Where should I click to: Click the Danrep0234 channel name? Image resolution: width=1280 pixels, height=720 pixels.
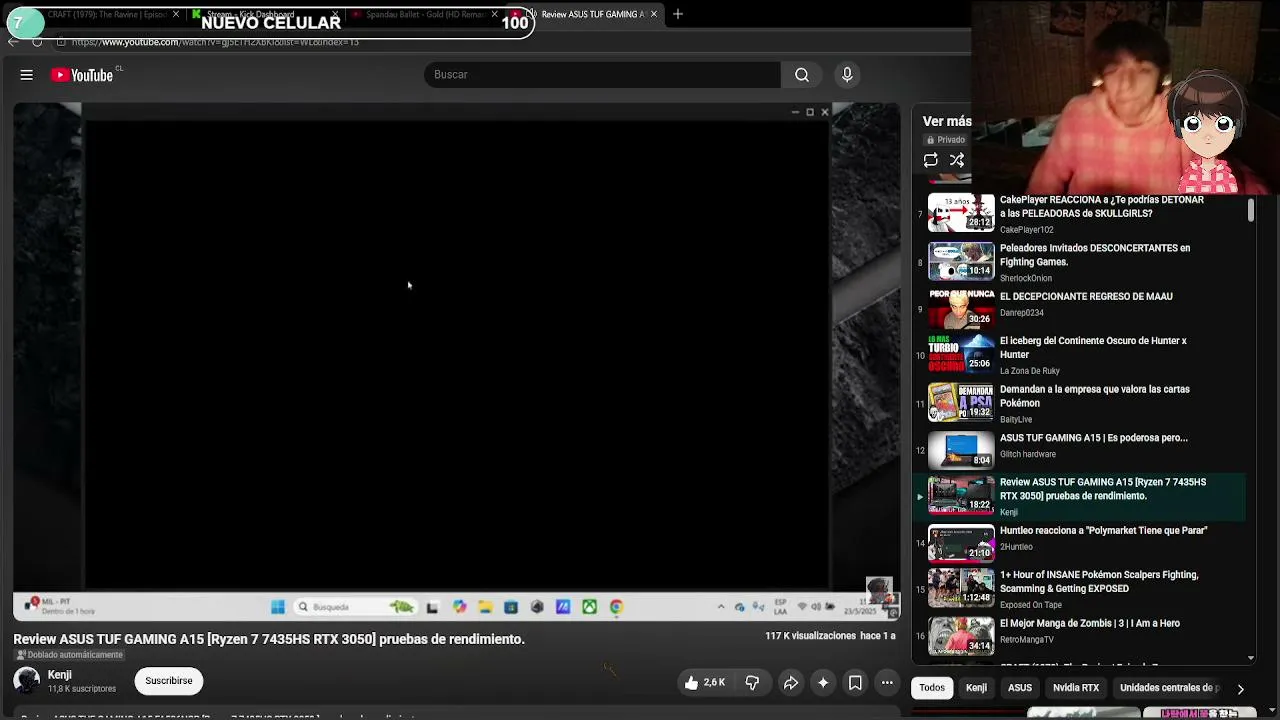[1022, 313]
